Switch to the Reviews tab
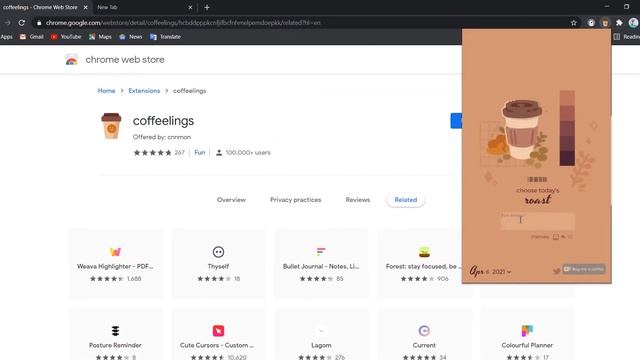Screen dimensions: 640x360 click(358, 200)
